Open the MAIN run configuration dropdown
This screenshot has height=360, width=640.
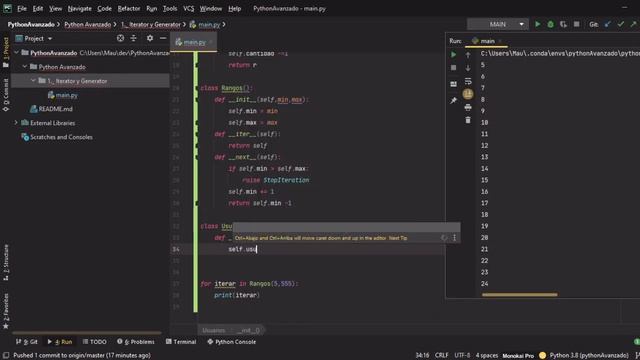click(498, 24)
